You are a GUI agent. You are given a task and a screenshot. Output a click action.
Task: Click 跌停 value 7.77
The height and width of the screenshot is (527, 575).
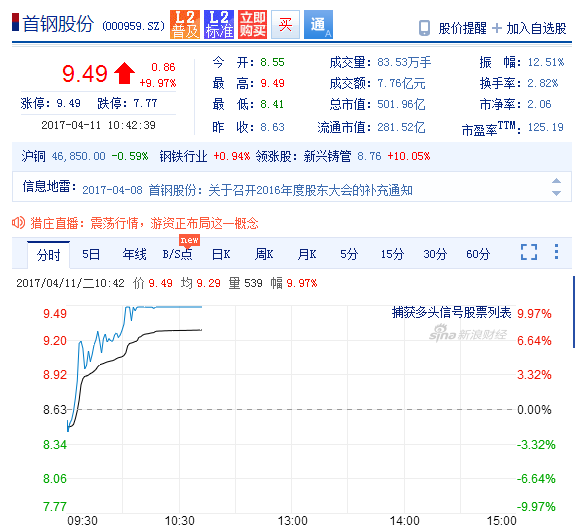(x=146, y=103)
